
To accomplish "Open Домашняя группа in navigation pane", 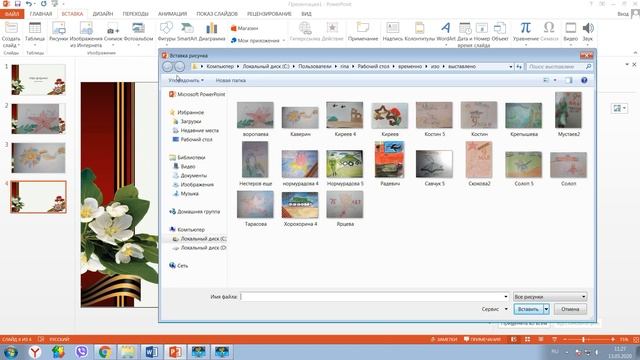I will pos(195,212).
